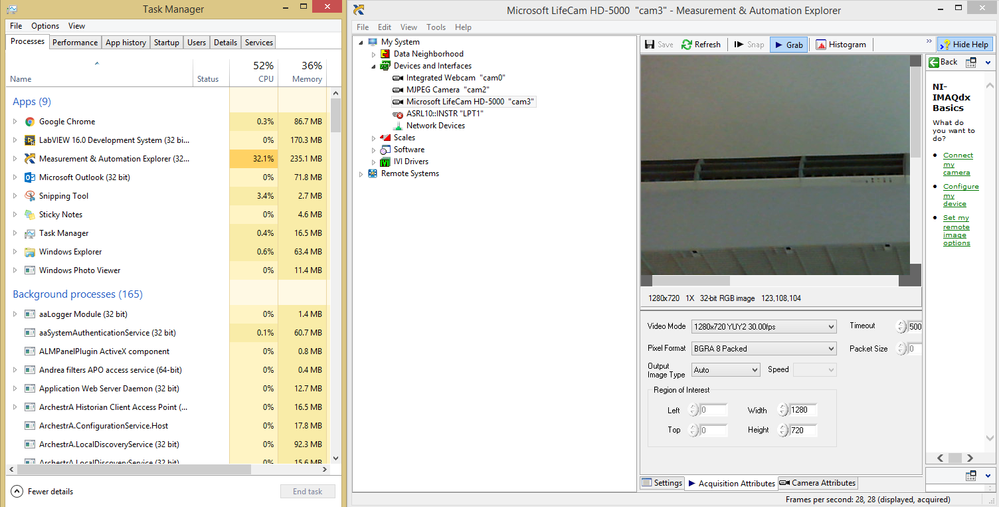The height and width of the screenshot is (507, 999).
Task: Expand the Google Chrome process group
Action: (x=15, y=122)
